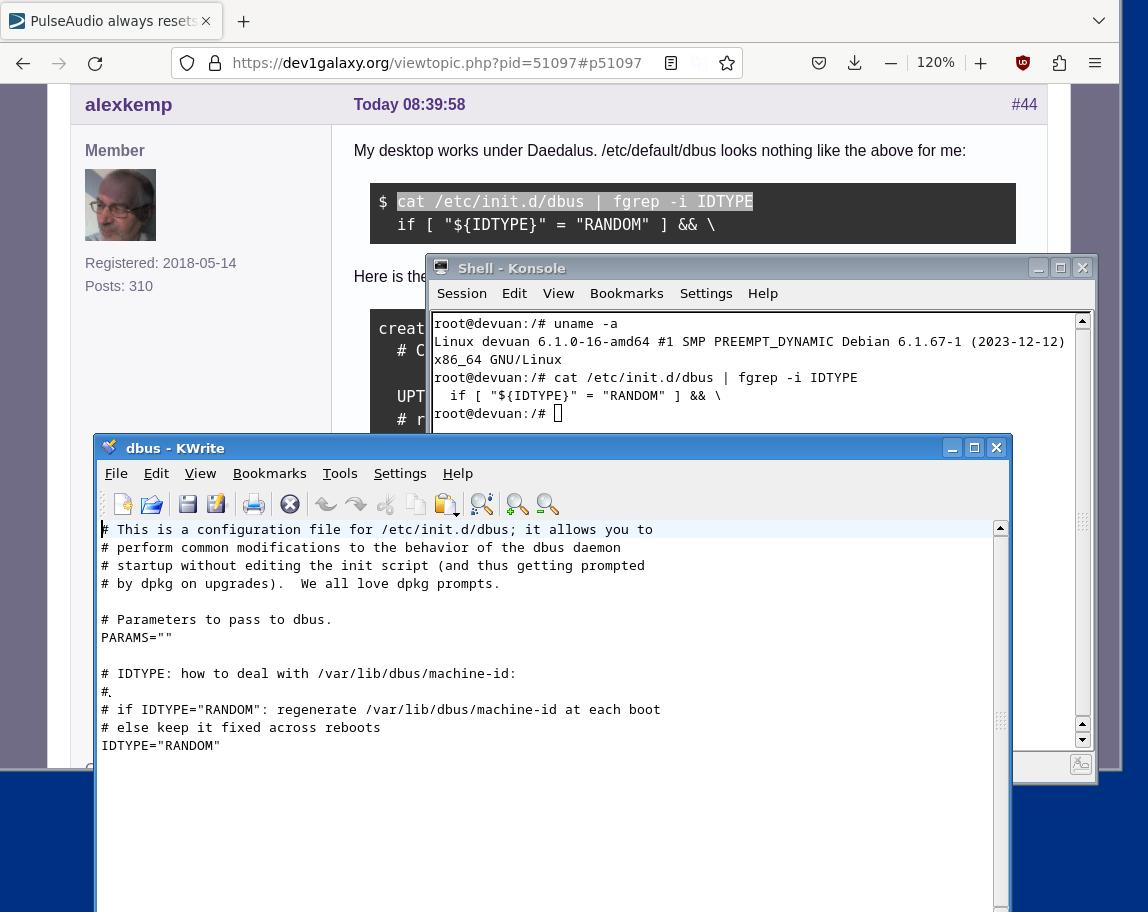Toggle Firefox reader view icon

click(671, 63)
